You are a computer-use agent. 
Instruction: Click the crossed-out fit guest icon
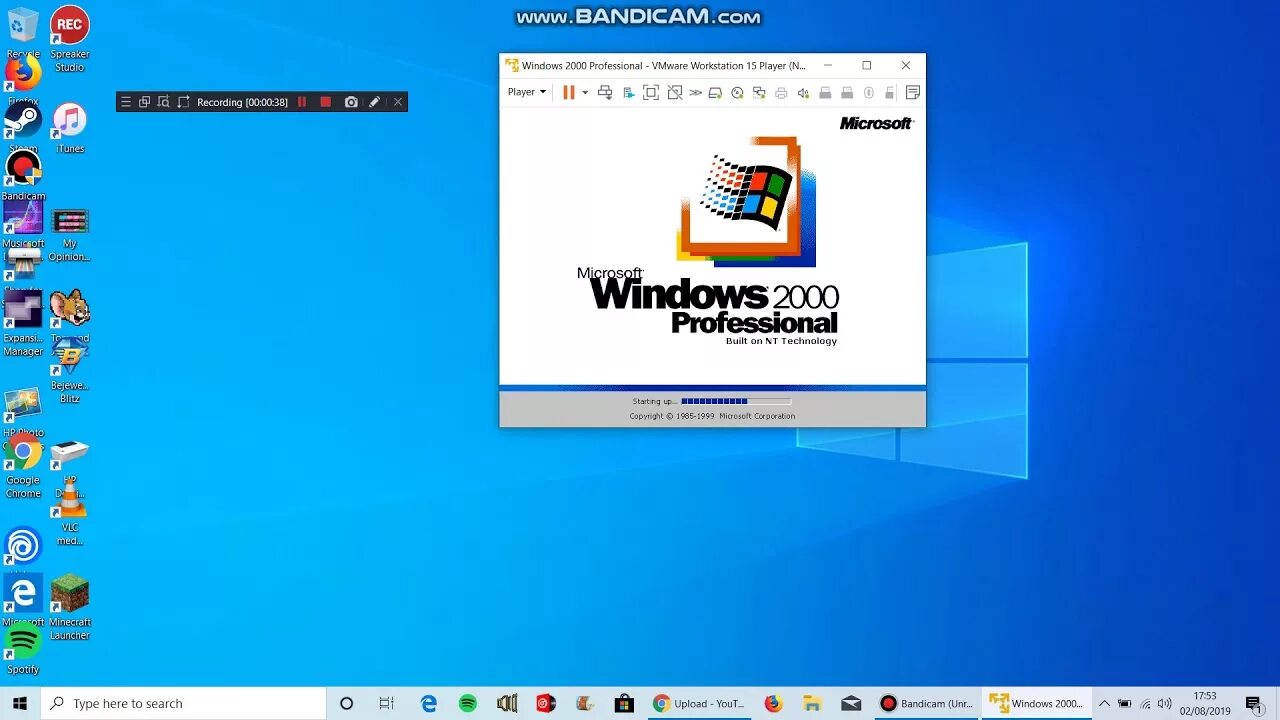(x=675, y=92)
